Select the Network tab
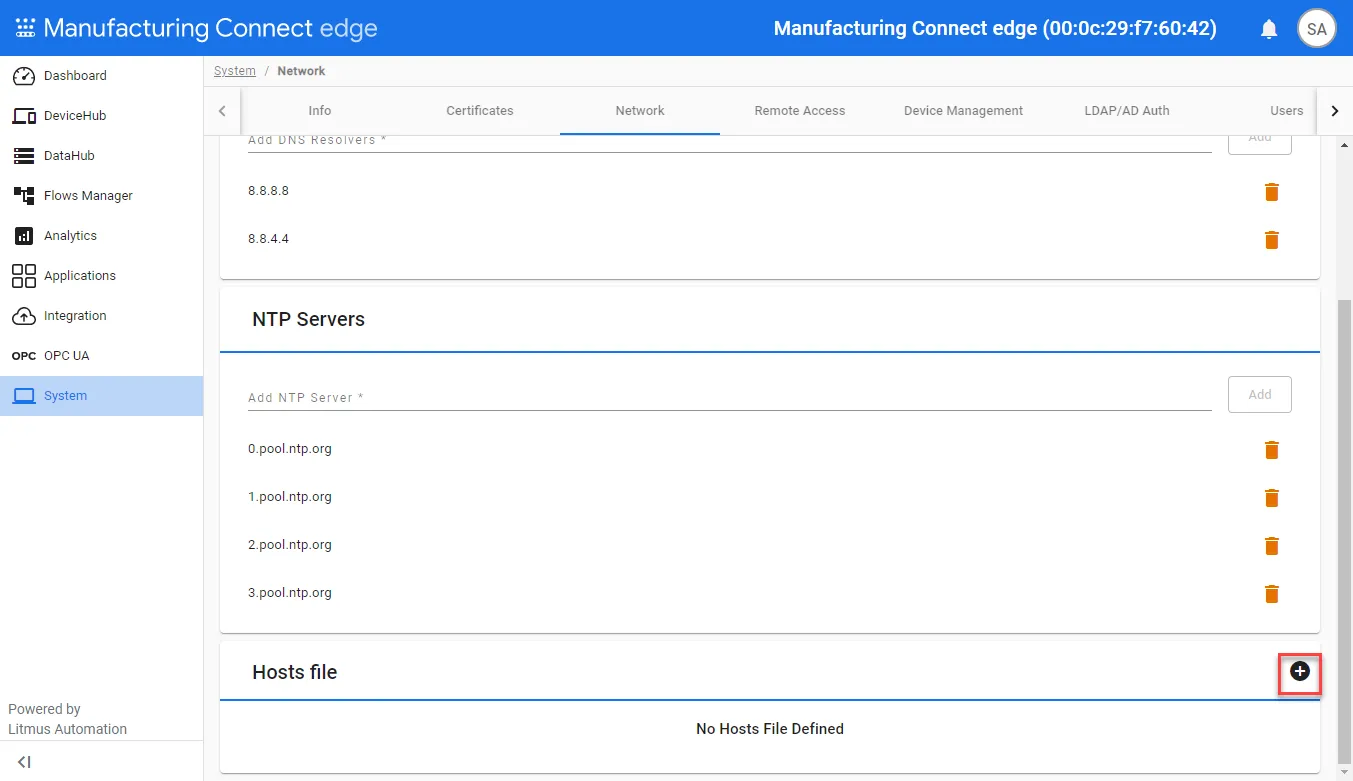The height and width of the screenshot is (781, 1353). point(640,111)
